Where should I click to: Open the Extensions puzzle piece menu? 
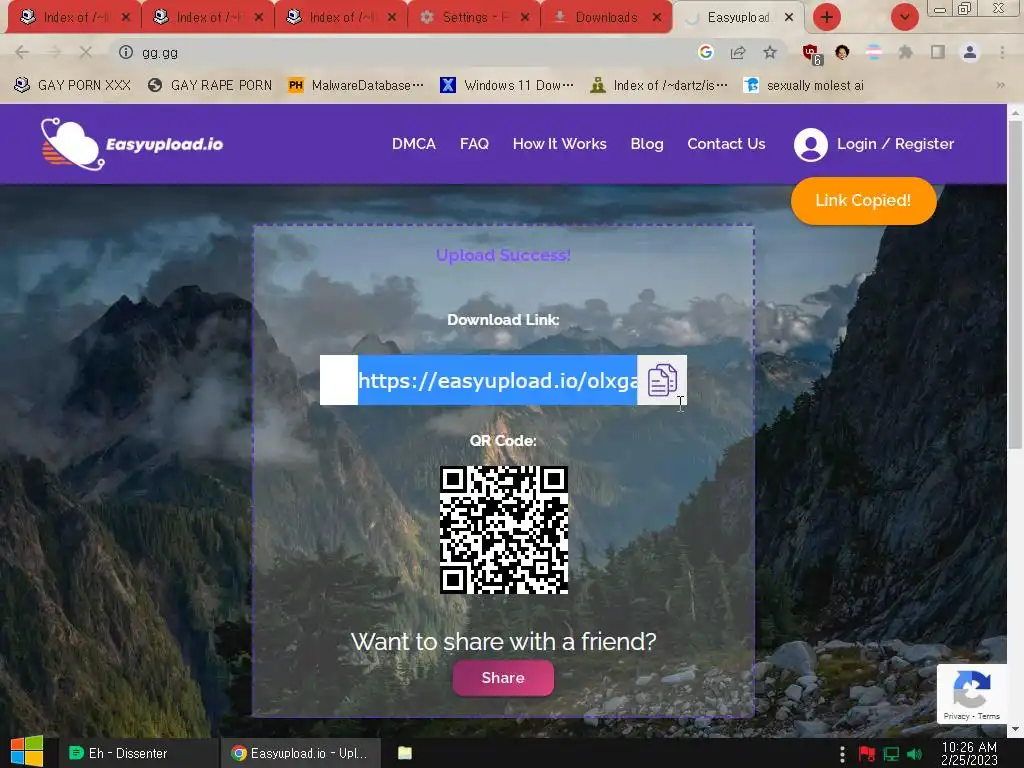(905, 52)
